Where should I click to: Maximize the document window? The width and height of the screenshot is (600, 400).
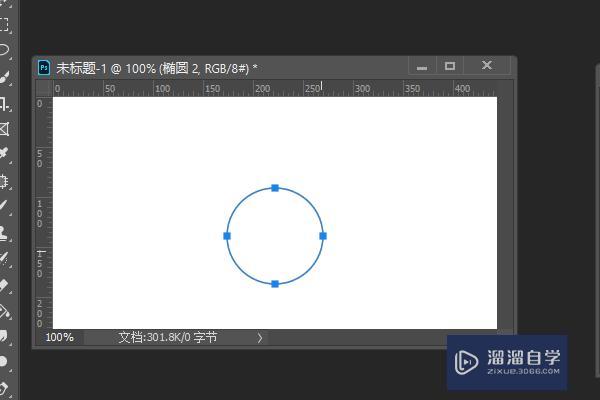[450, 66]
